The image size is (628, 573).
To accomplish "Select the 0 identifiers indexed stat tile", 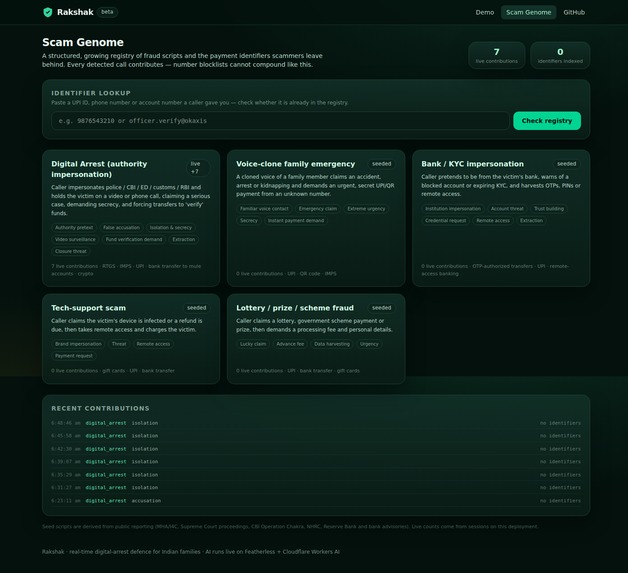I will (x=560, y=55).
